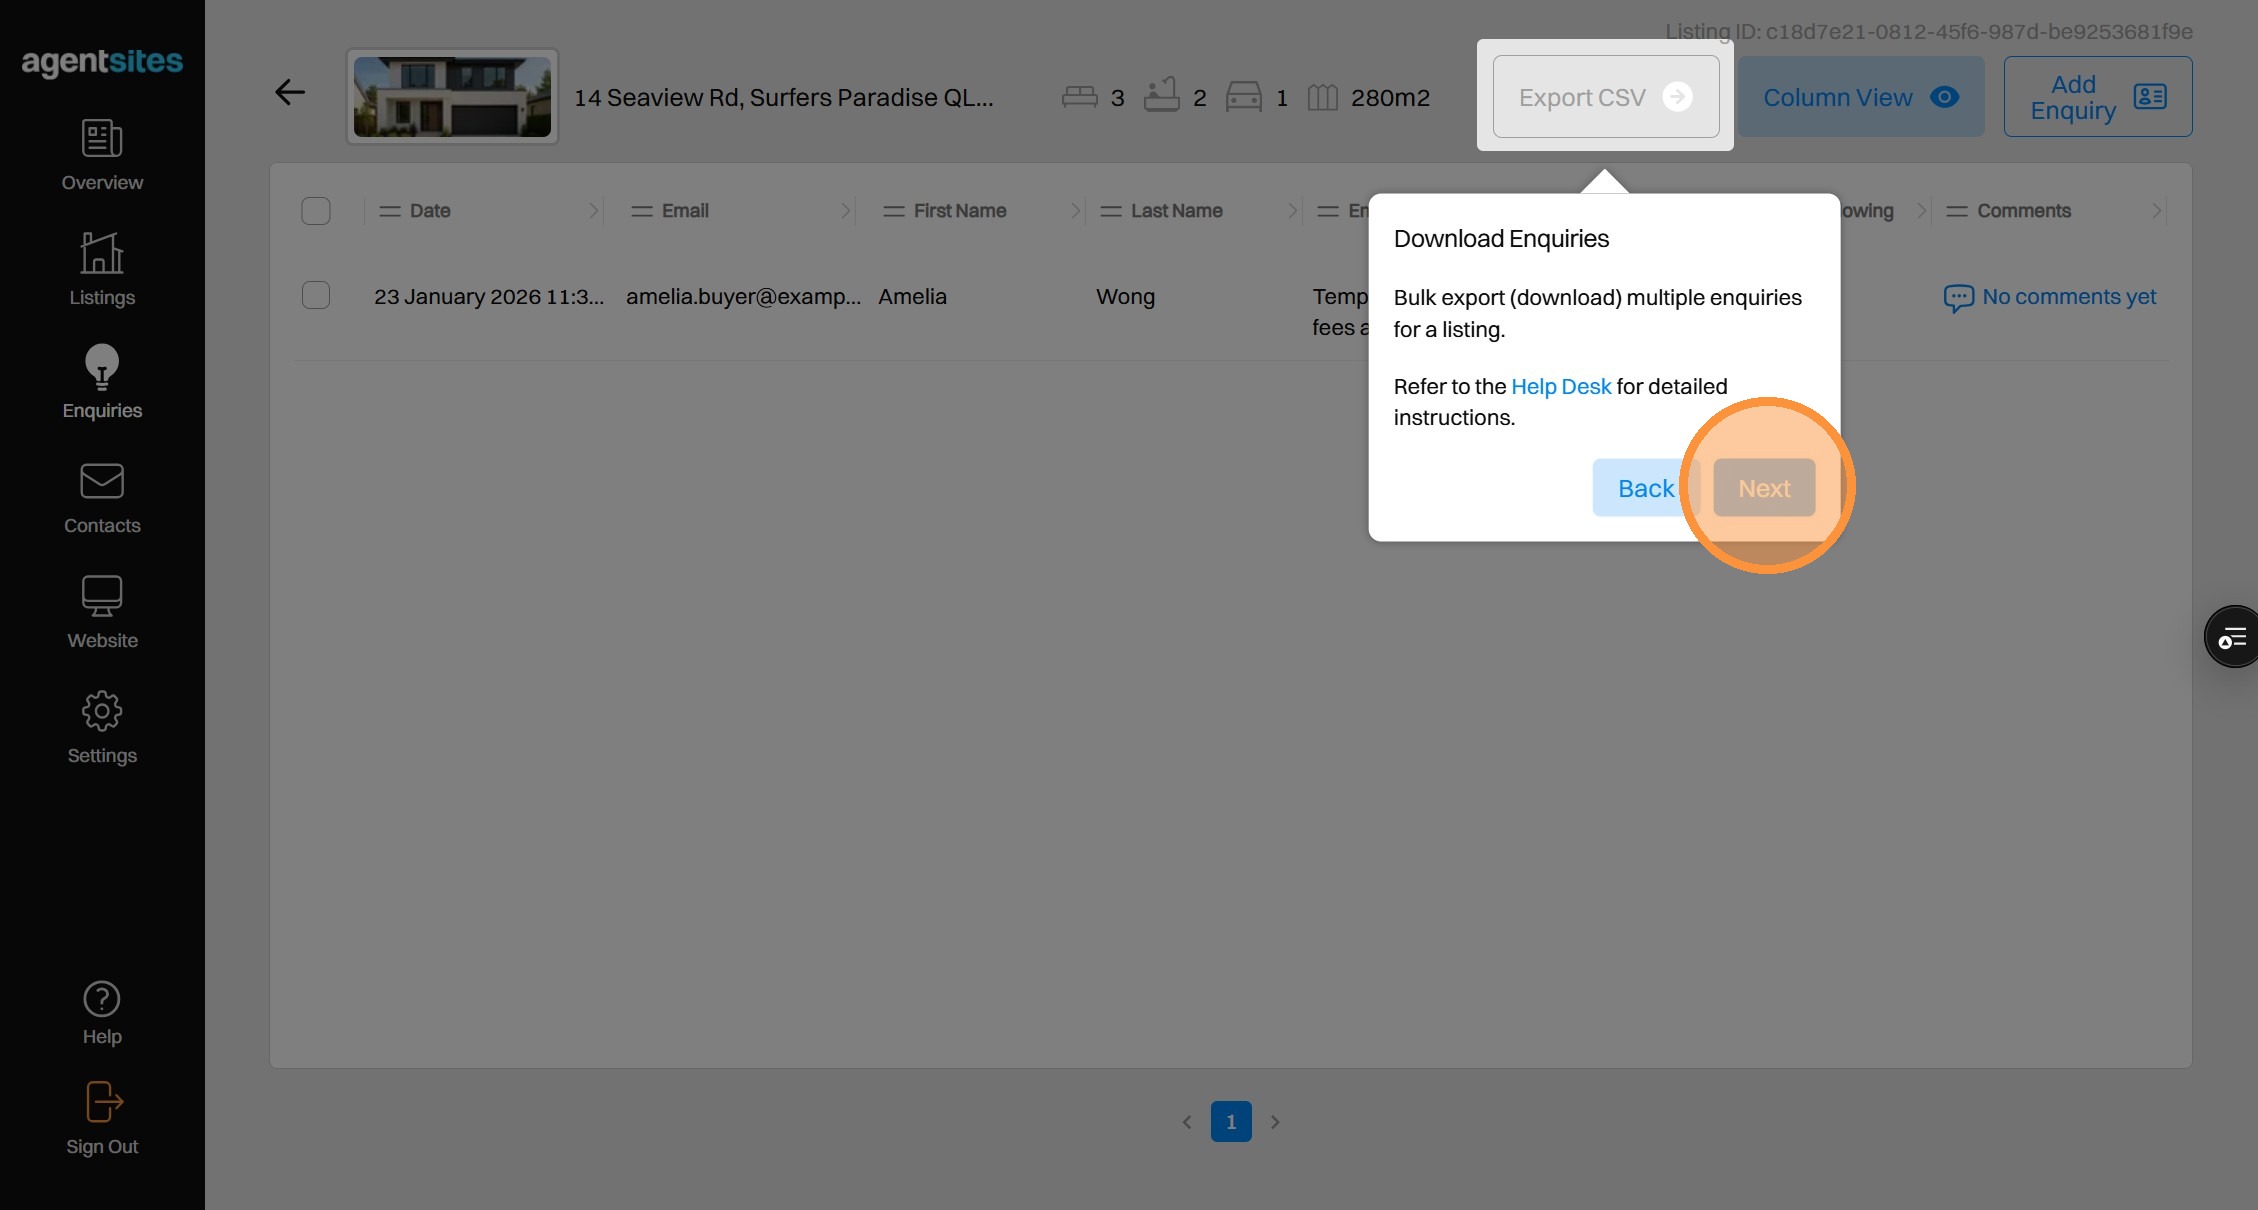Expand the Comments column chevron
2258x1210 pixels.
[2156, 211]
